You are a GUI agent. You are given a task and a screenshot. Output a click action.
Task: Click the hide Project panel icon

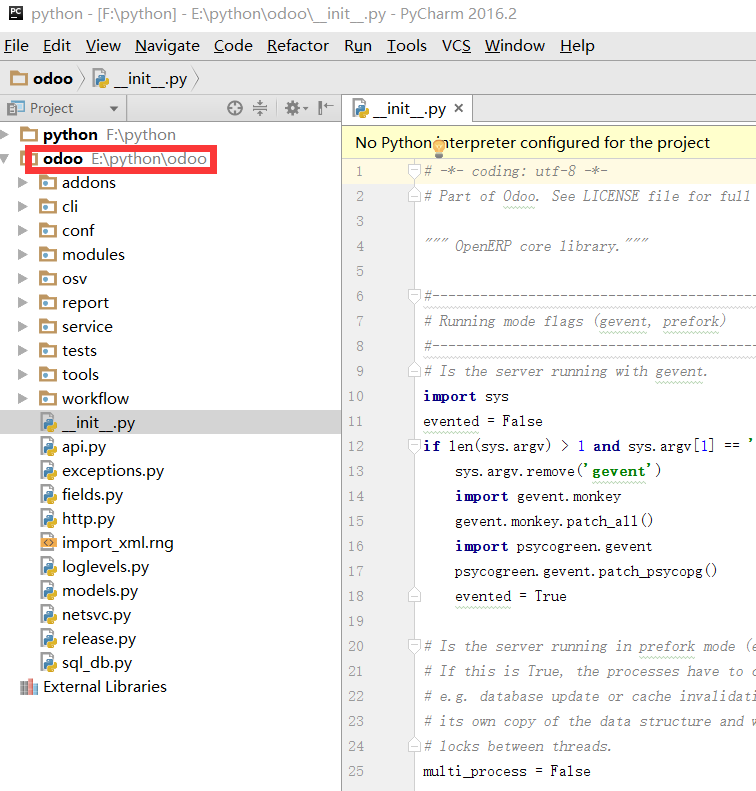pyautogui.click(x=325, y=107)
